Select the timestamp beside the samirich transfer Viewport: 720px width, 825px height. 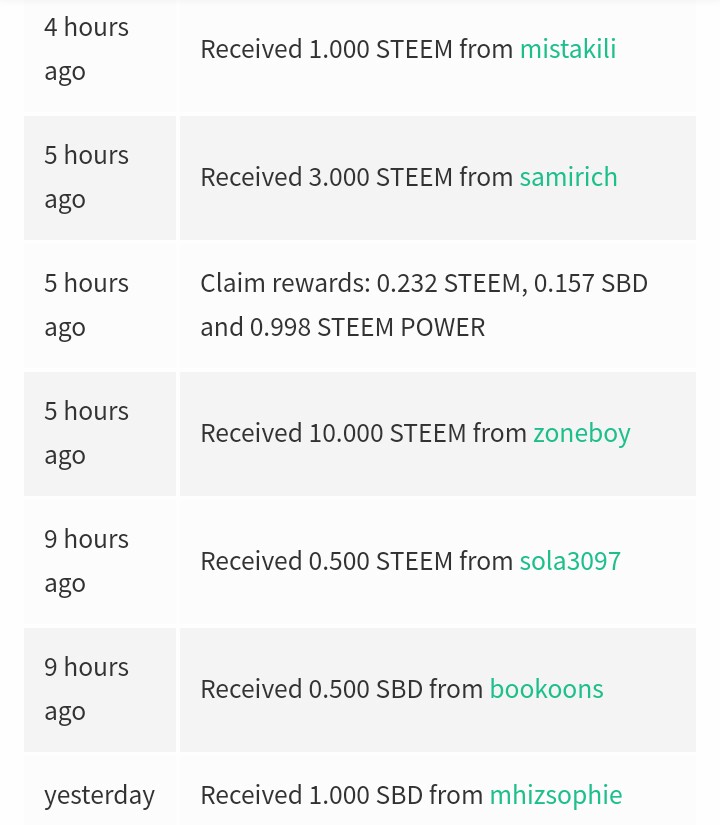86,177
